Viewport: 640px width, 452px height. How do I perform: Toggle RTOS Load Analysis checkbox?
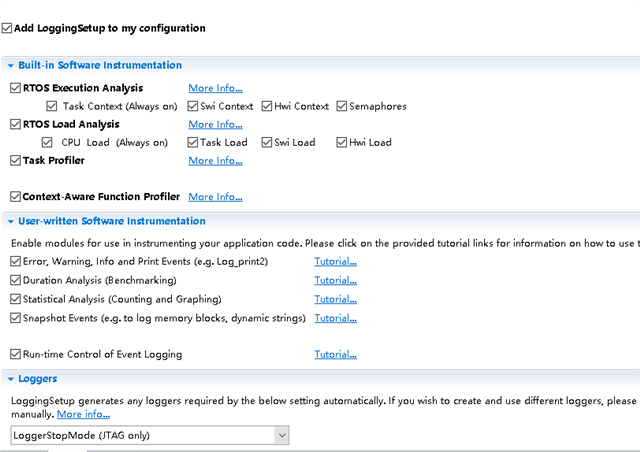(x=15, y=124)
